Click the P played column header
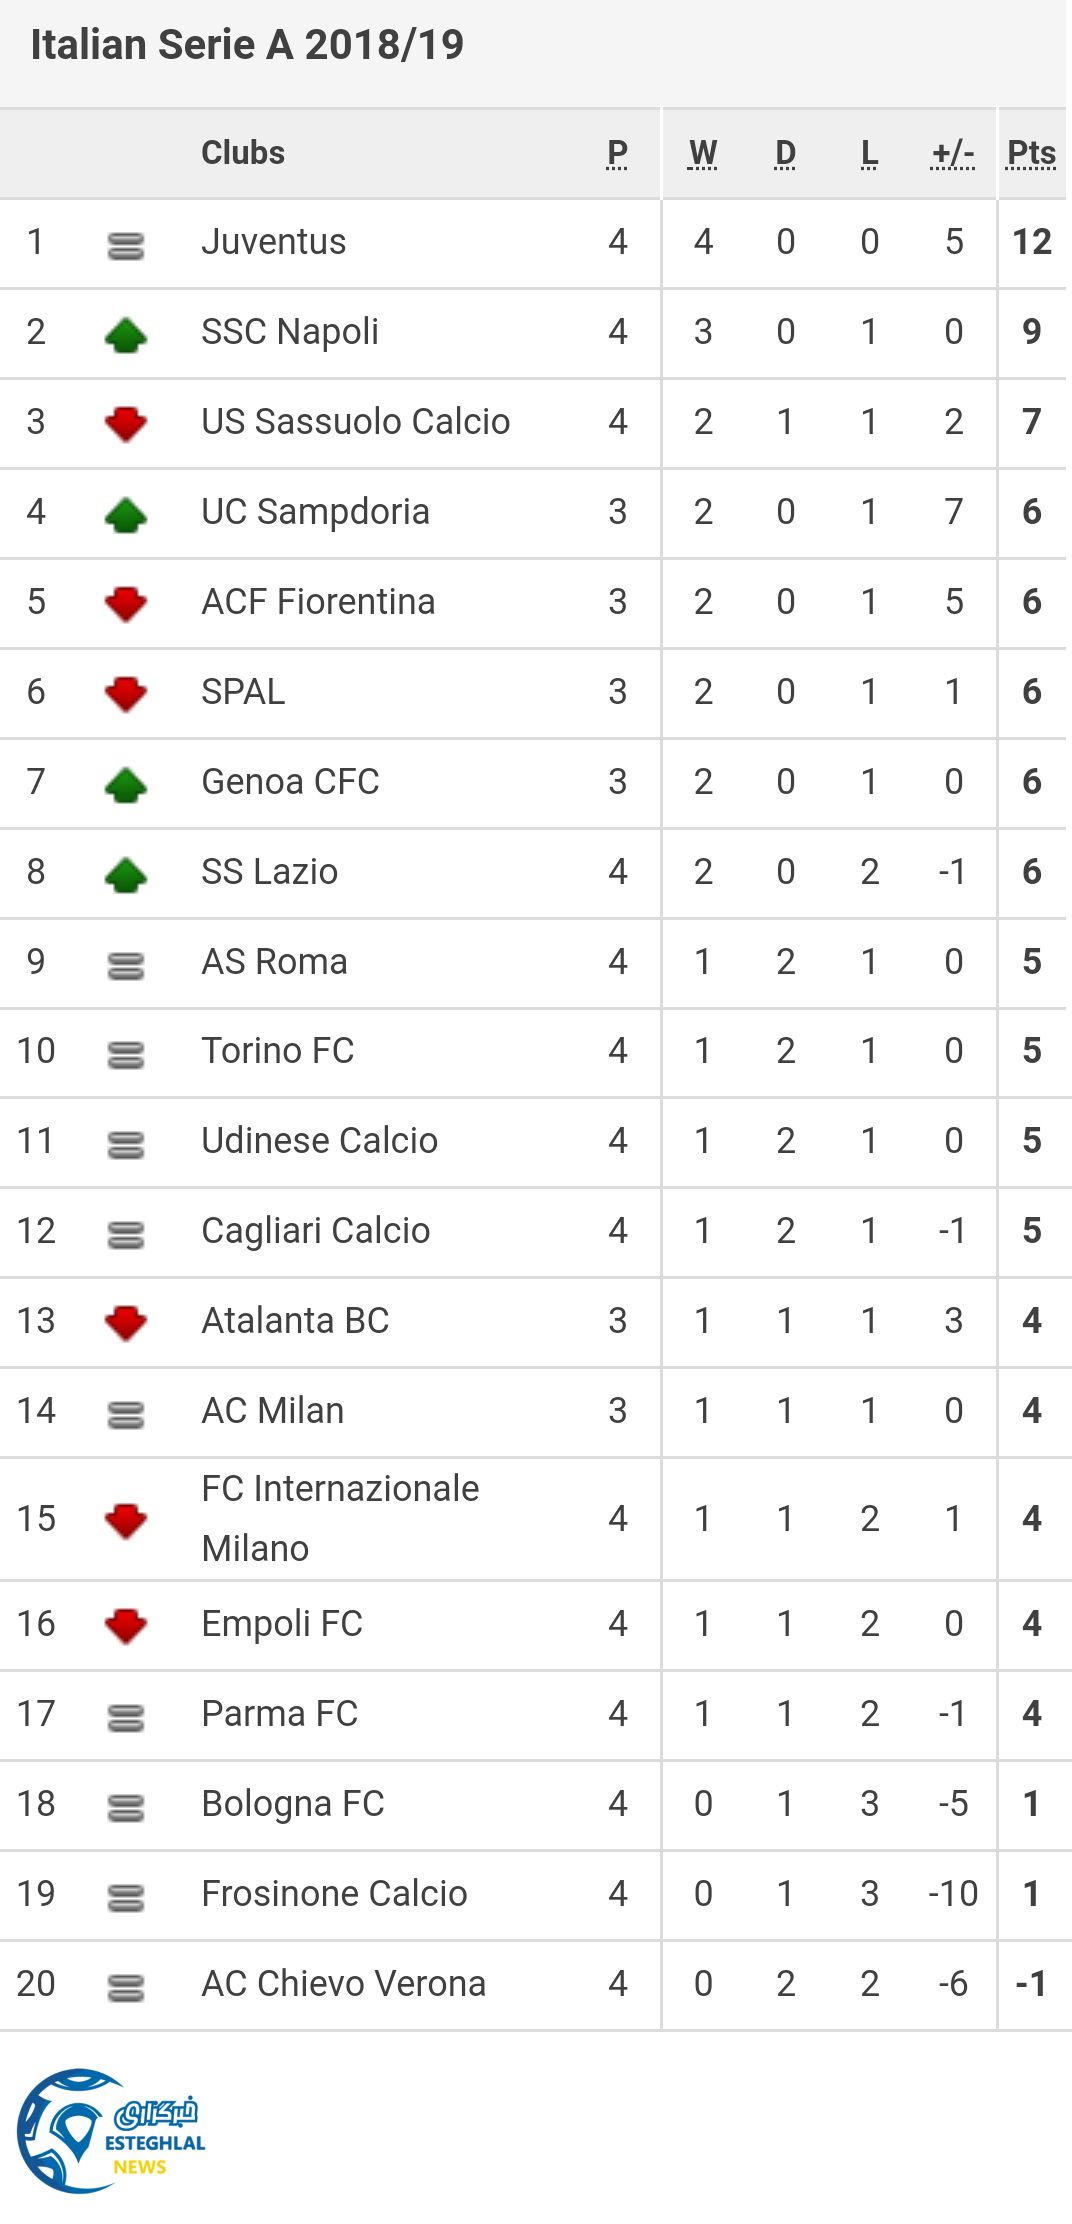Screen dimensions: 1072x2224 click(617, 153)
